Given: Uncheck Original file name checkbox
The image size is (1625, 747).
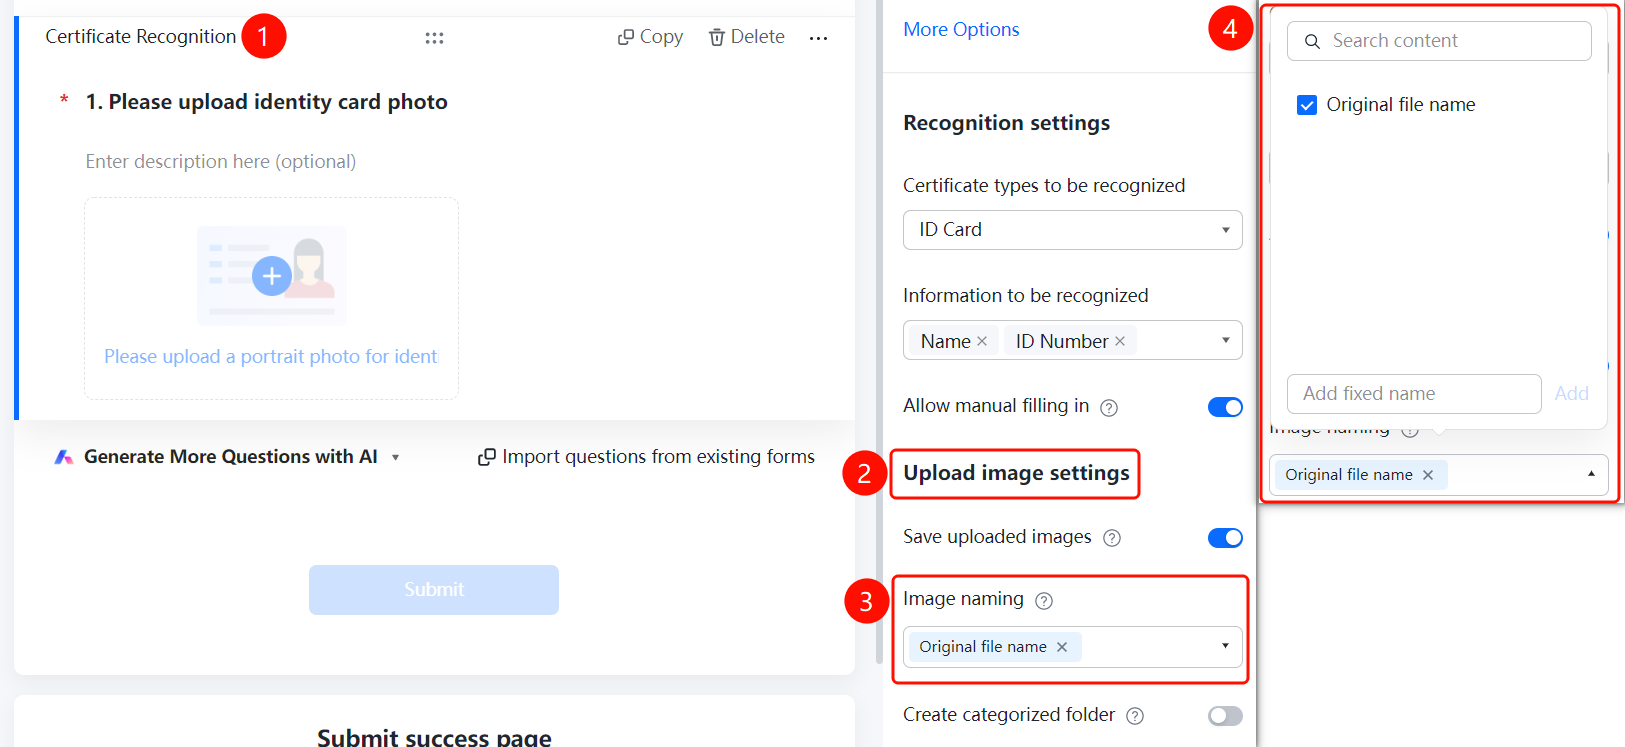Looking at the screenshot, I should (1307, 105).
